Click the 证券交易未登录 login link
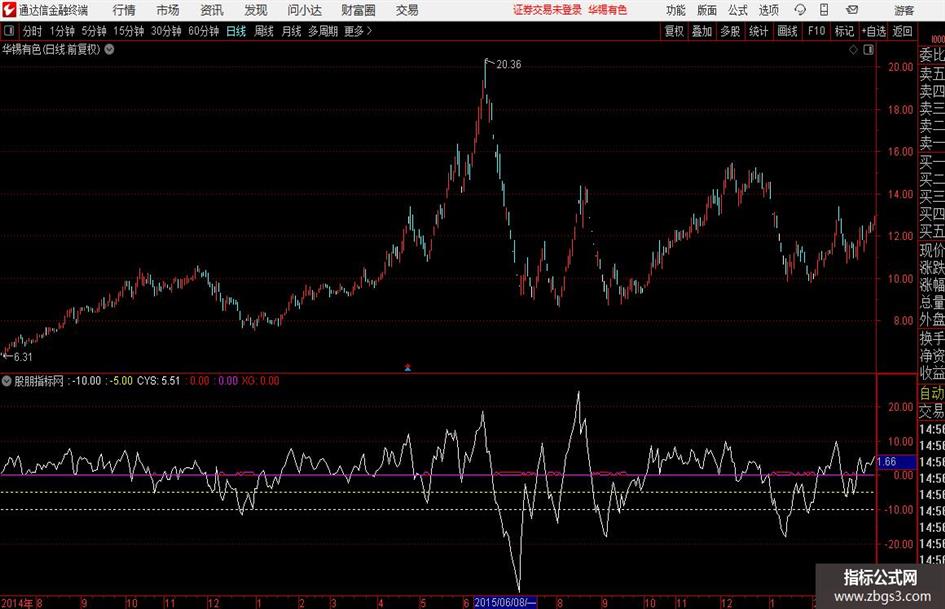Viewport: 945px width, 609px height. pyautogui.click(x=547, y=10)
